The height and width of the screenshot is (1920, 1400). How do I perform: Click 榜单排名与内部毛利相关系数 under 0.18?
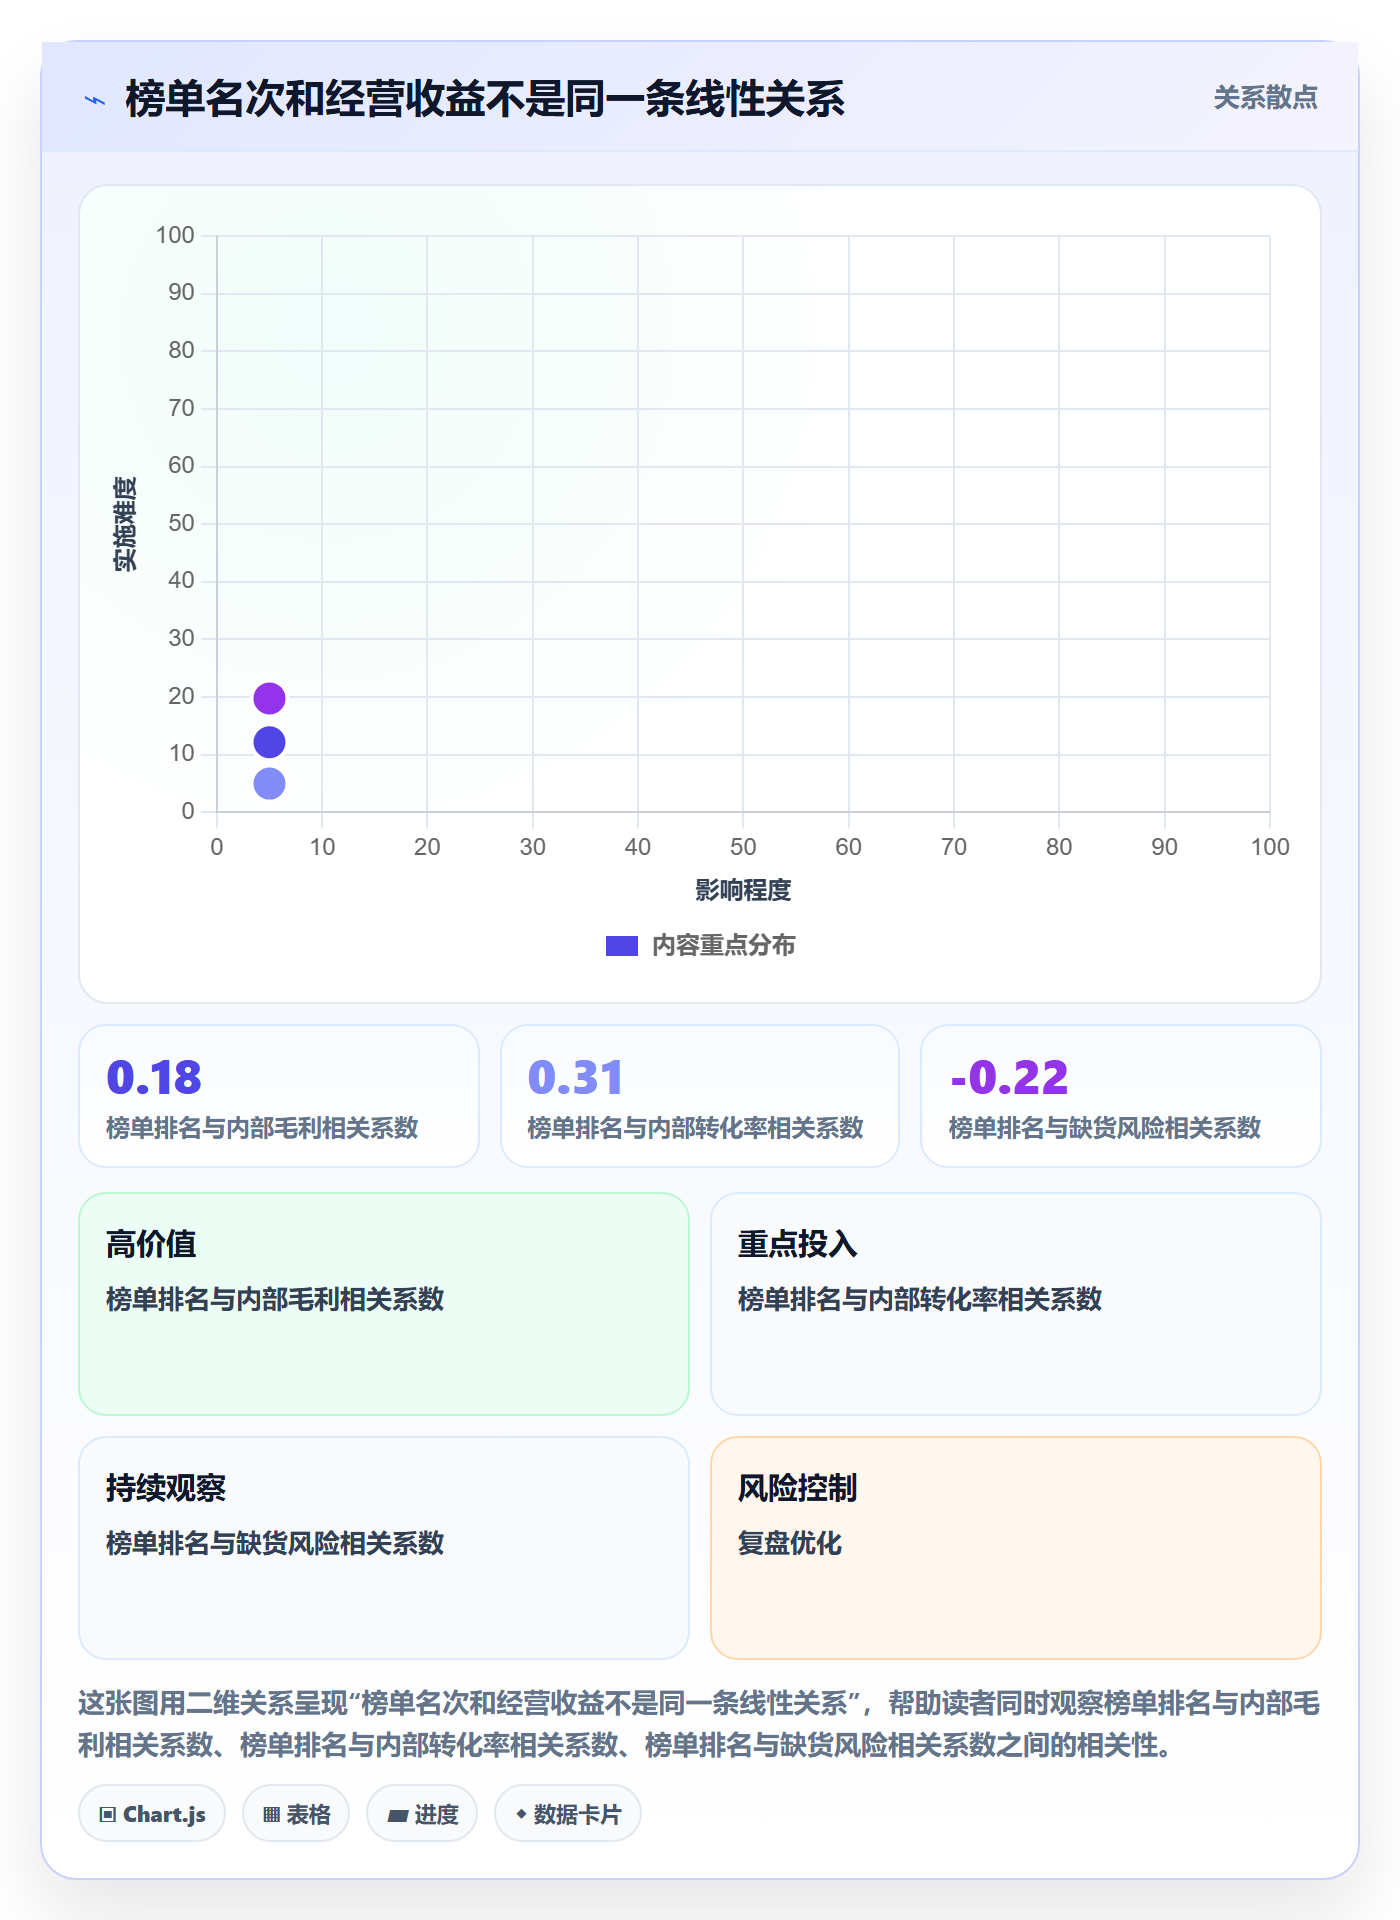pos(262,1128)
